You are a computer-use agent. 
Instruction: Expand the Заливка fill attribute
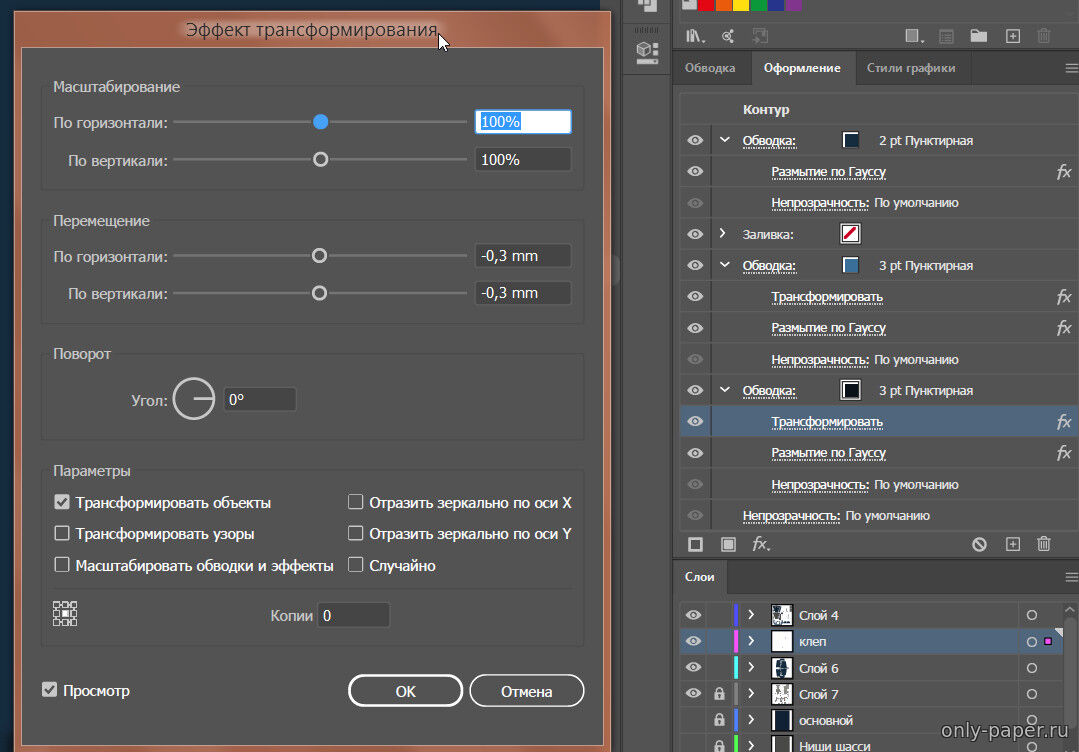click(723, 234)
